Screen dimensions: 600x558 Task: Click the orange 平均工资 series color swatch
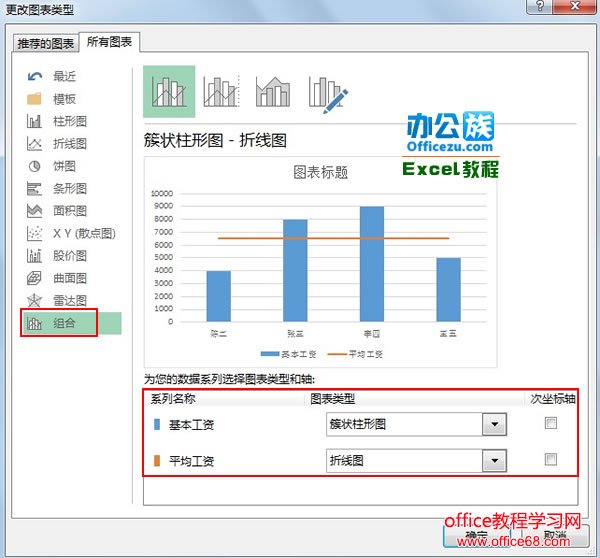pos(157,460)
